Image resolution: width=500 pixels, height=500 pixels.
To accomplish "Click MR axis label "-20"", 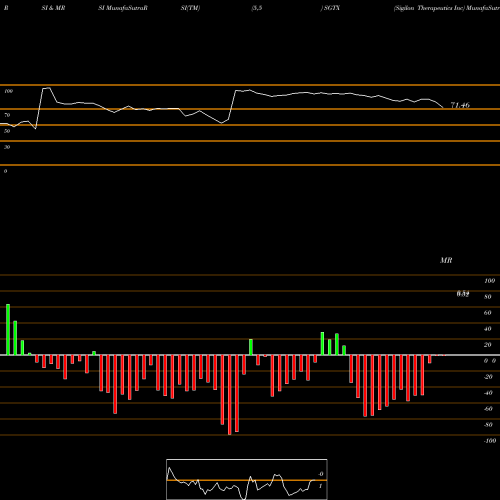I will [x=488, y=377].
